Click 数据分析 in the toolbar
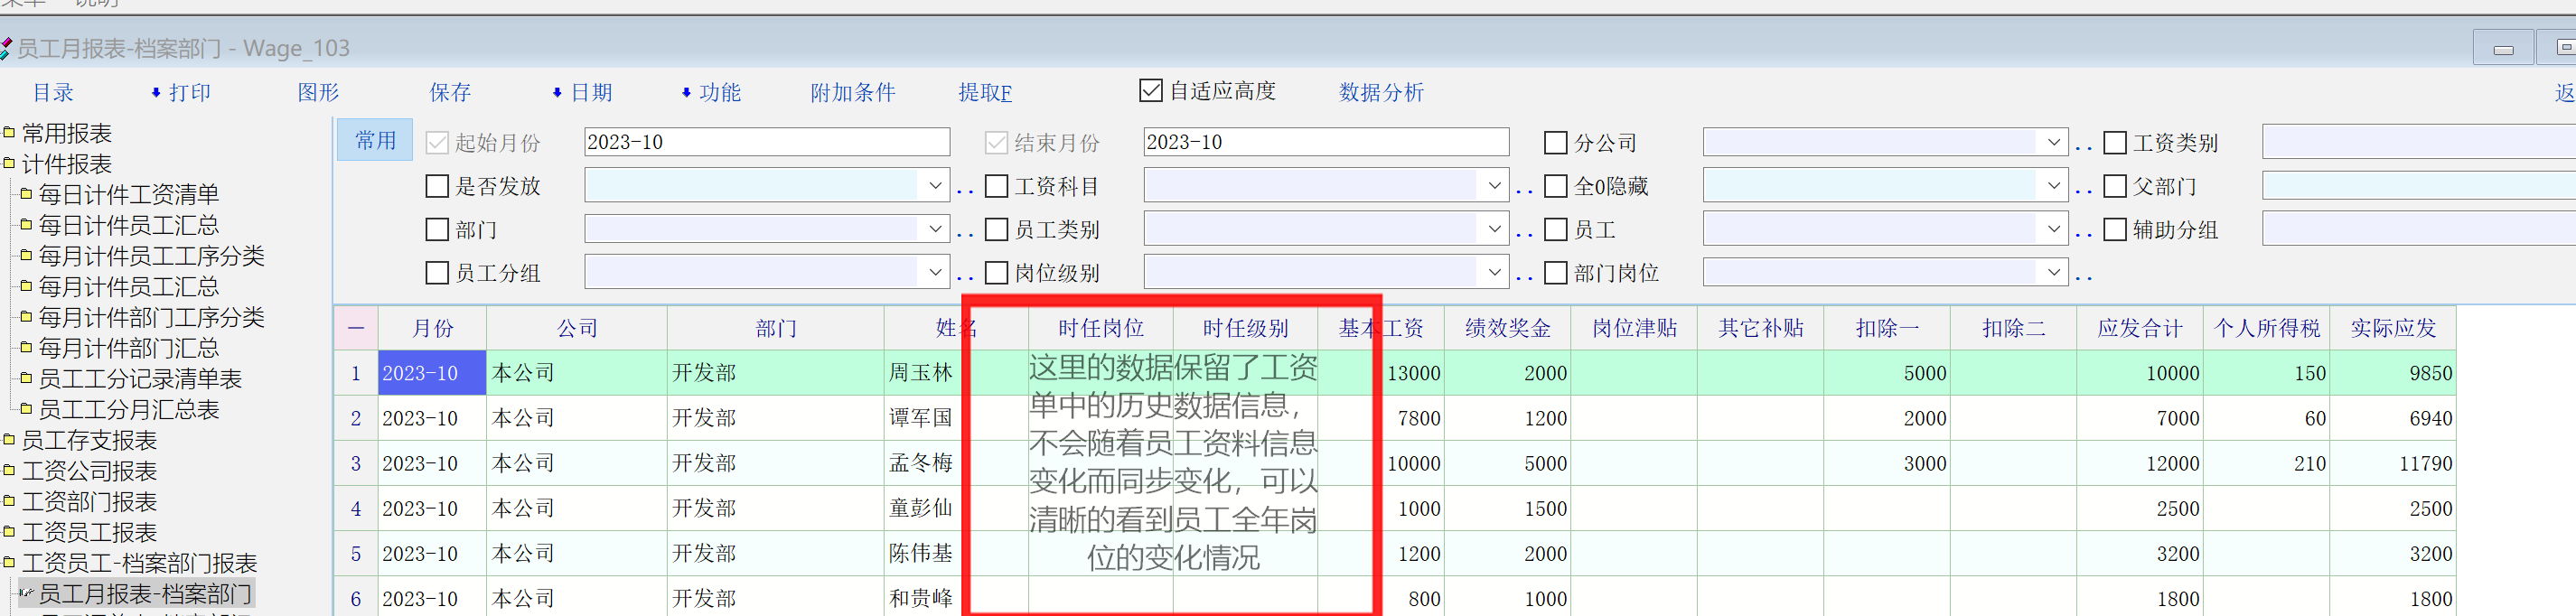Screen dimensions: 2576x616 tap(1381, 93)
